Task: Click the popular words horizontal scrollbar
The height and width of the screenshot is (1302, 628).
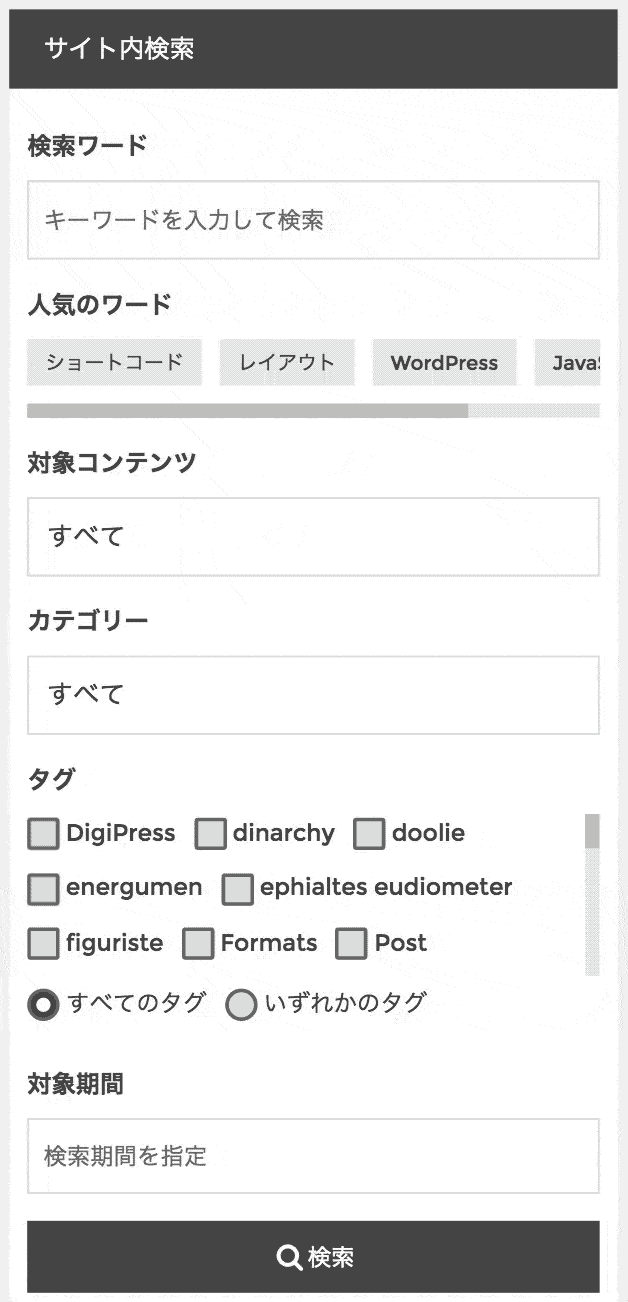Action: pyautogui.click(x=247, y=410)
